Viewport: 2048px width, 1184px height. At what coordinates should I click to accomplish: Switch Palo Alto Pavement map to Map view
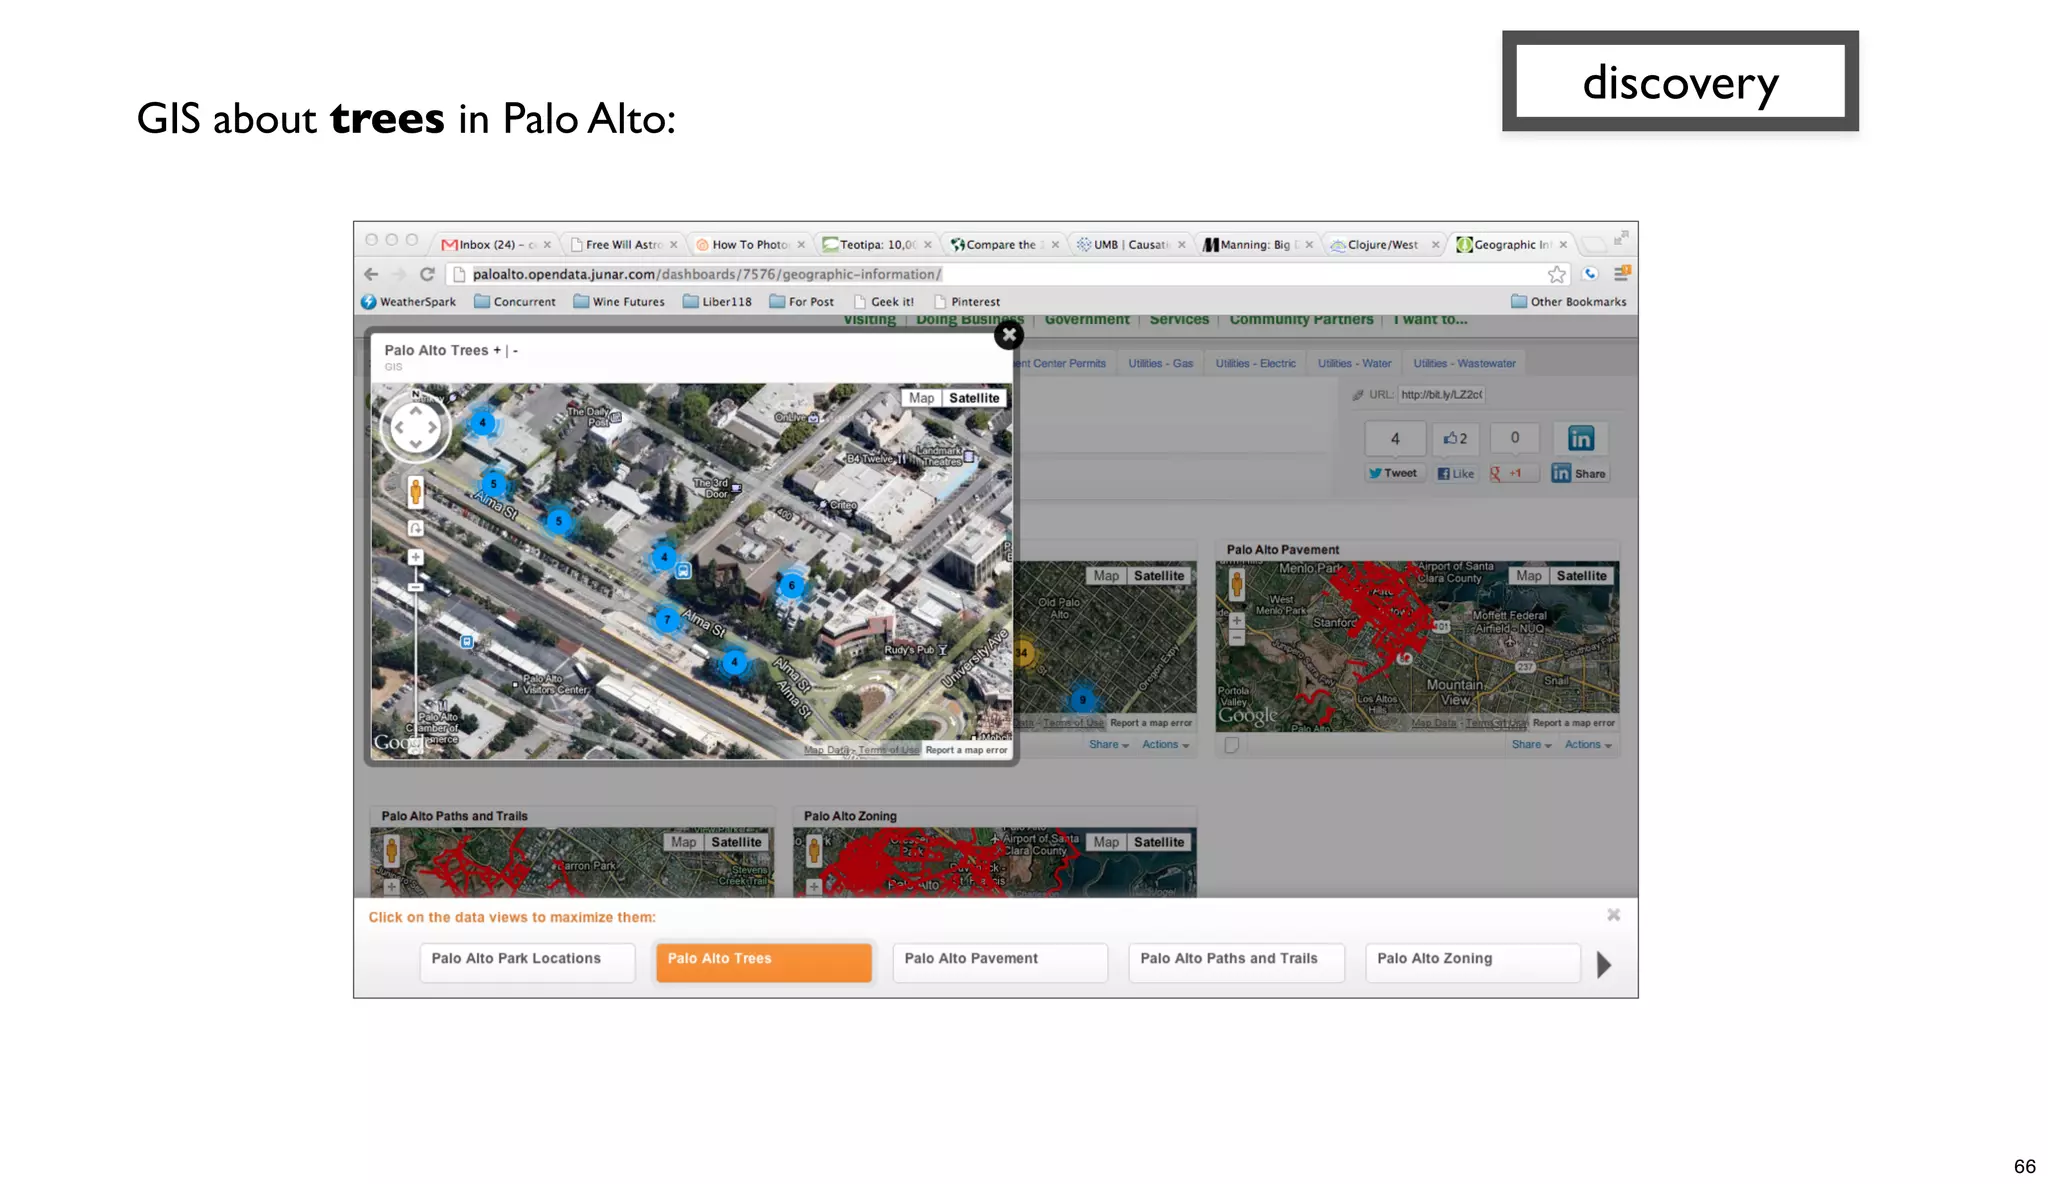[x=1528, y=576]
